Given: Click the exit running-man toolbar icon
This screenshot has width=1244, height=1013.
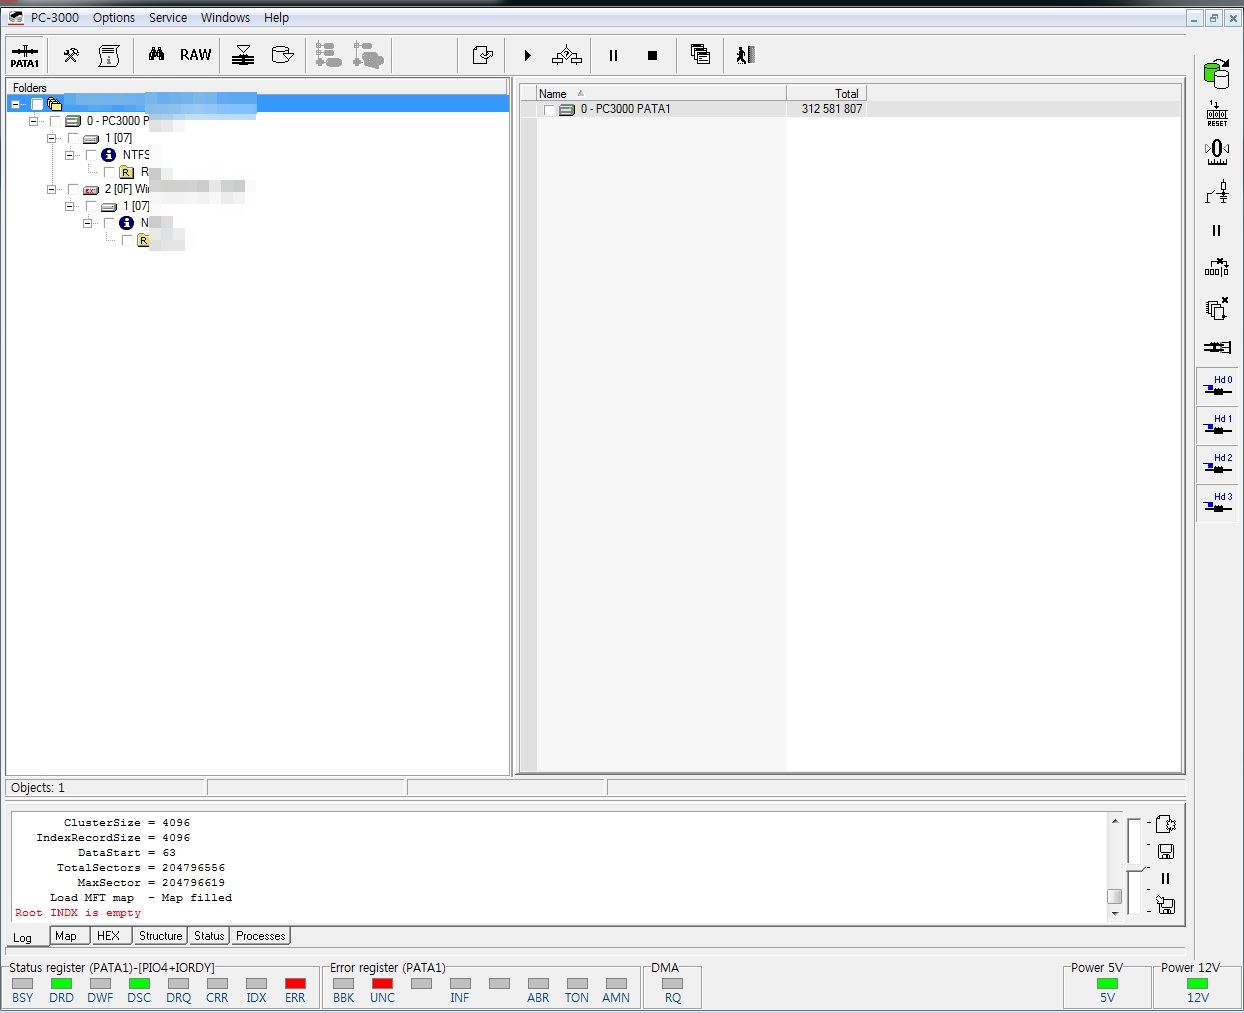Looking at the screenshot, I should coord(745,55).
